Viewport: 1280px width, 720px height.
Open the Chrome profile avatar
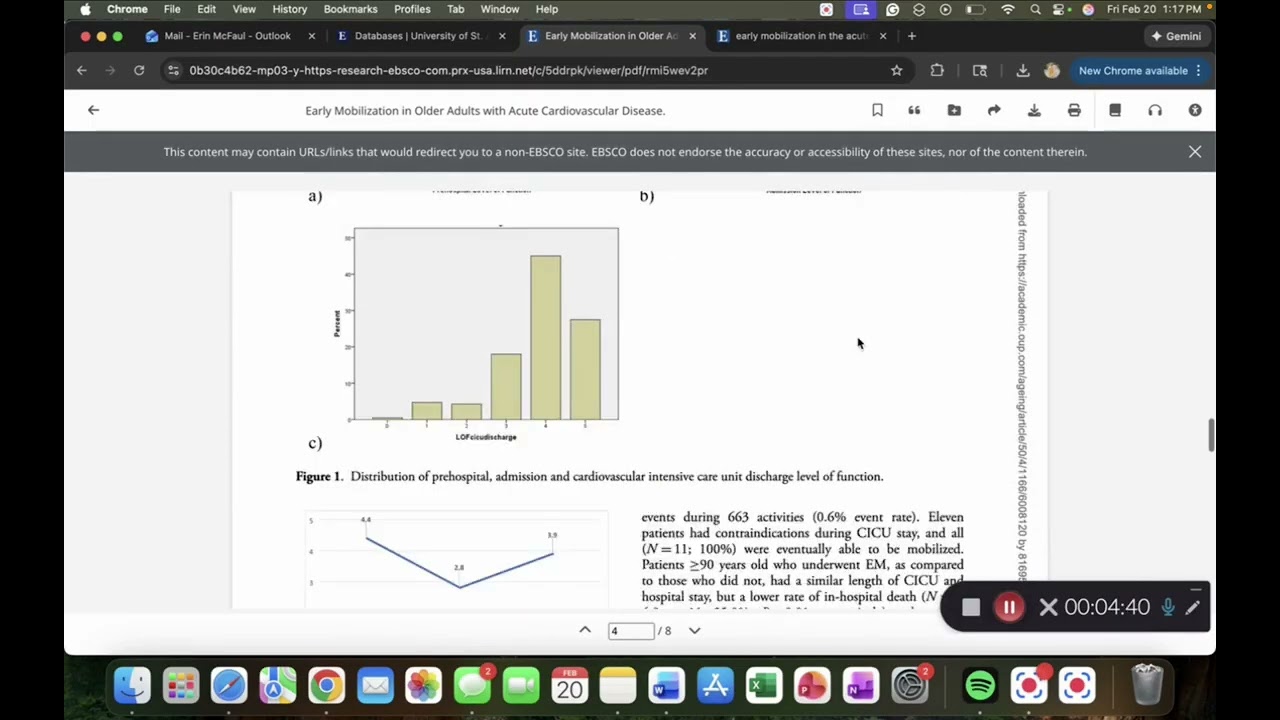click(1052, 70)
